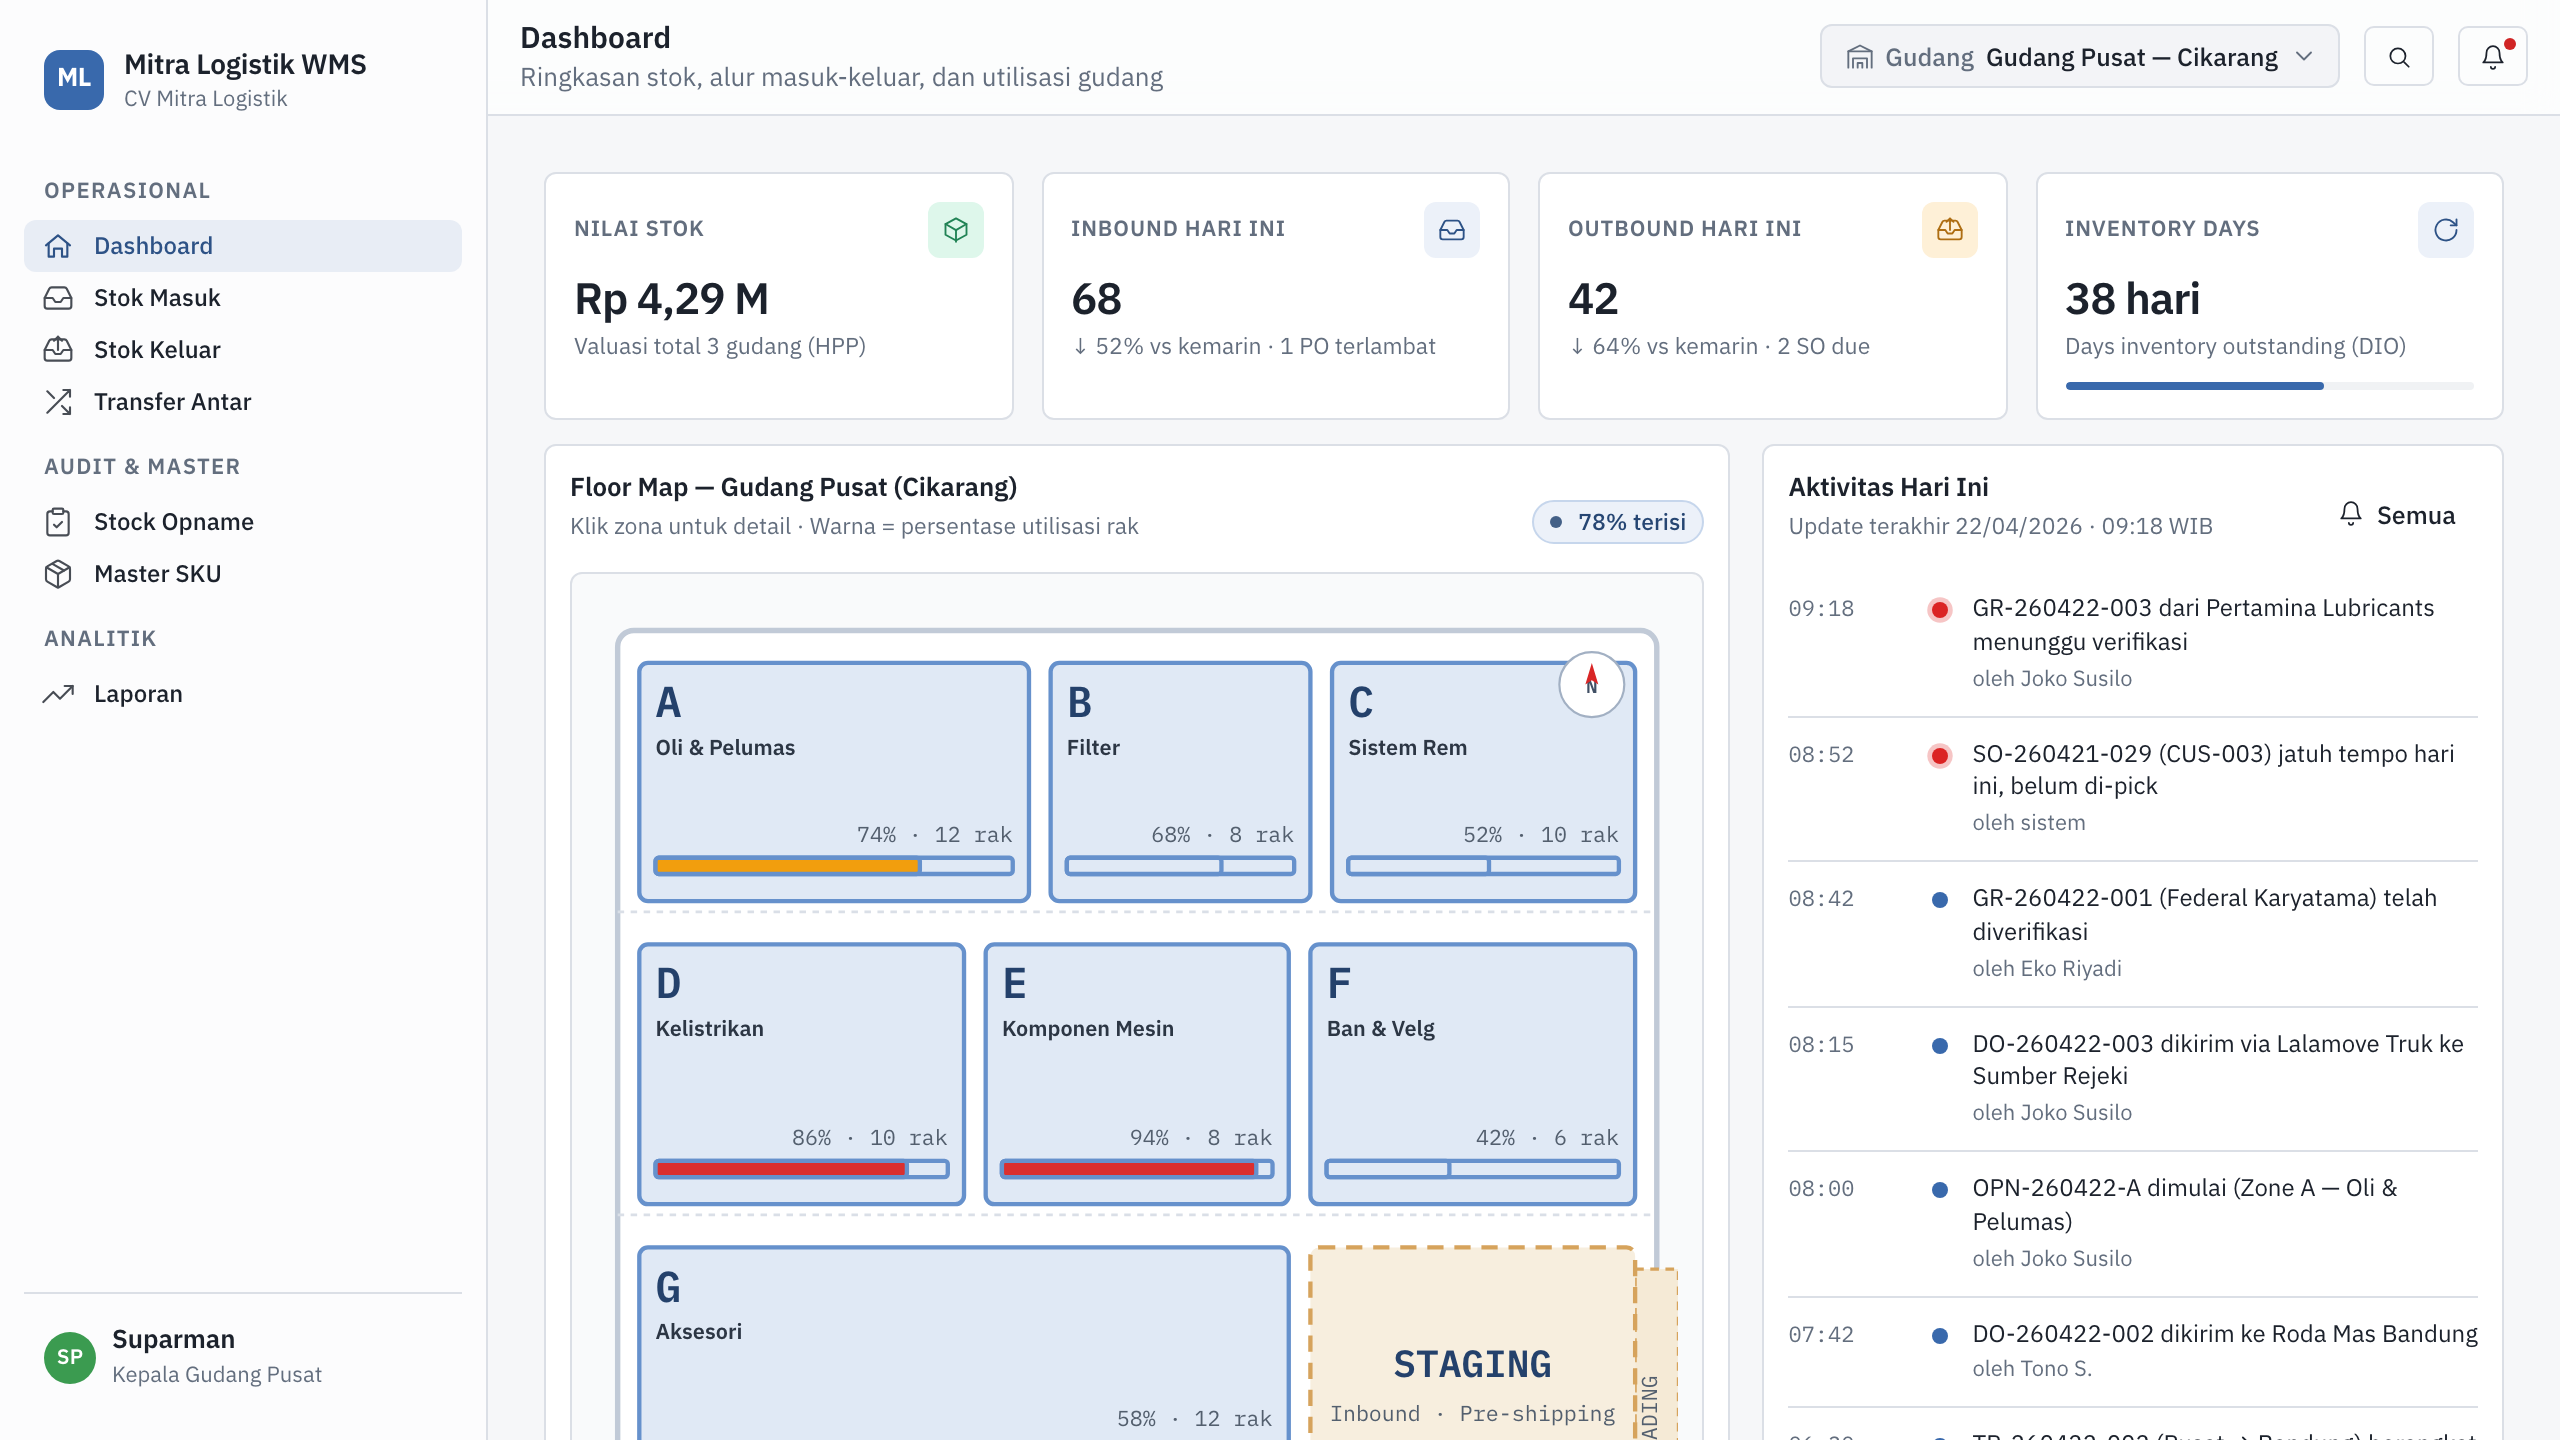Open activity SO-260421-029 jatuh tempo
2560x1440 pixels.
(2133, 788)
